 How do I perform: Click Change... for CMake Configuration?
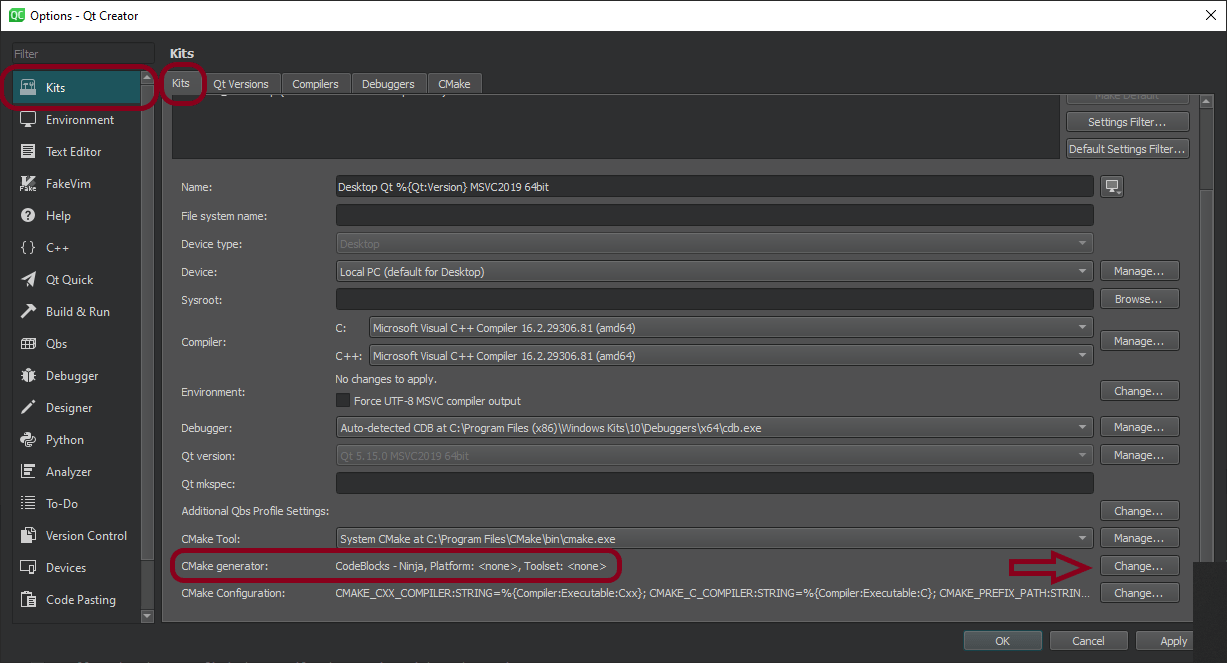pos(1139,593)
